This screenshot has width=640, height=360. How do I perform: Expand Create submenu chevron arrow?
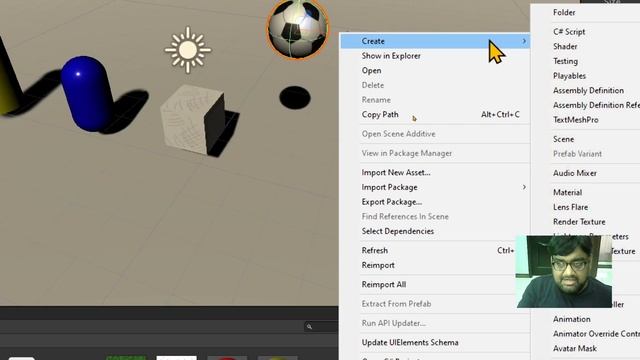pos(524,41)
